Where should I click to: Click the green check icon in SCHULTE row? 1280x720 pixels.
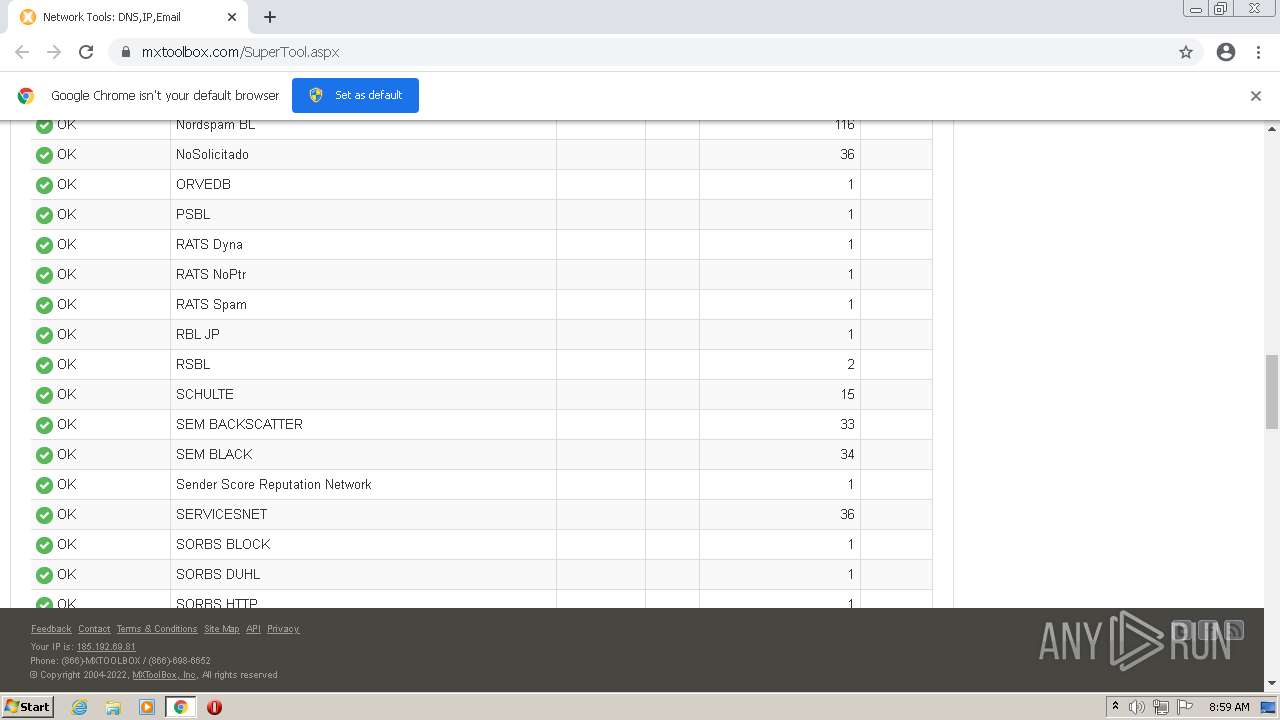[44, 395]
